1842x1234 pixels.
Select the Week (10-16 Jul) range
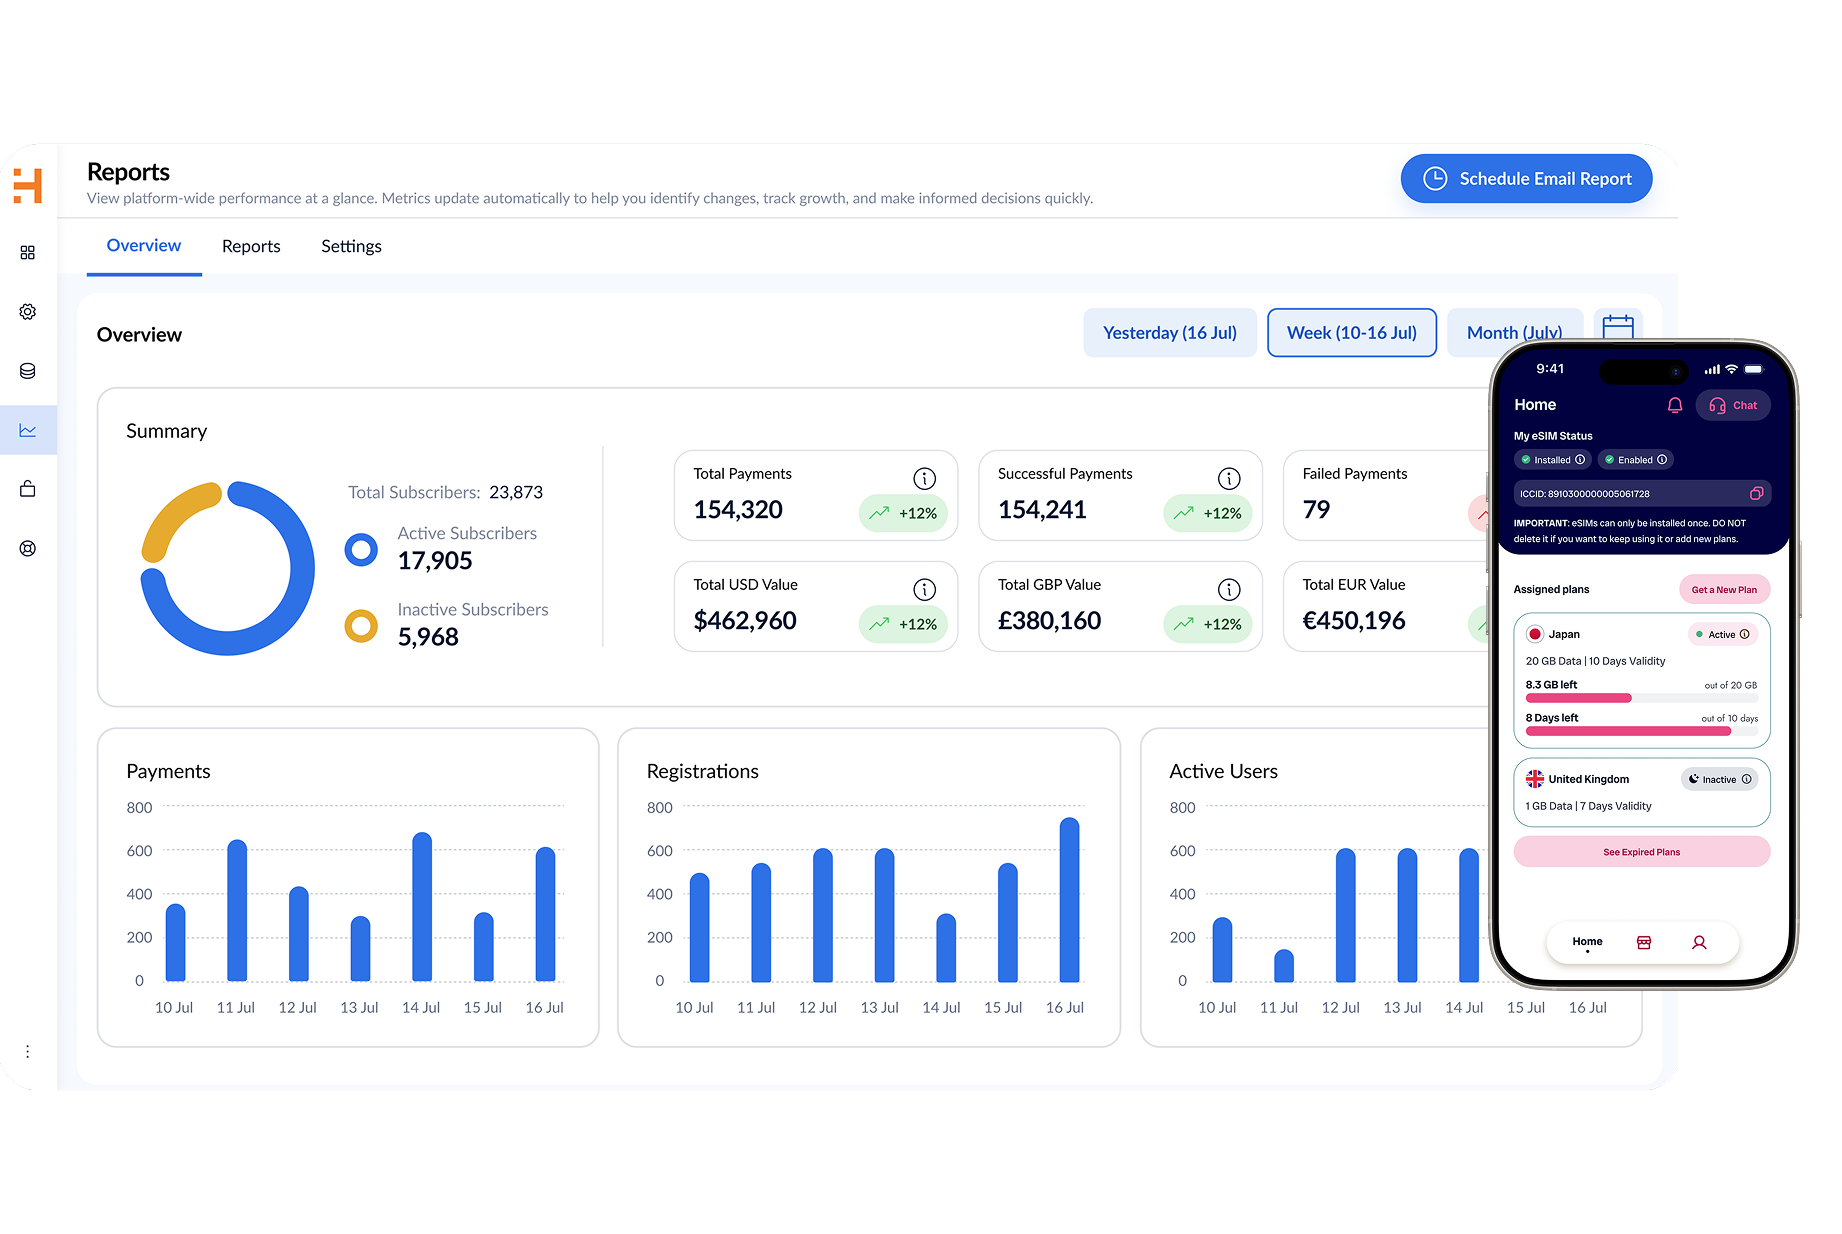click(1351, 333)
